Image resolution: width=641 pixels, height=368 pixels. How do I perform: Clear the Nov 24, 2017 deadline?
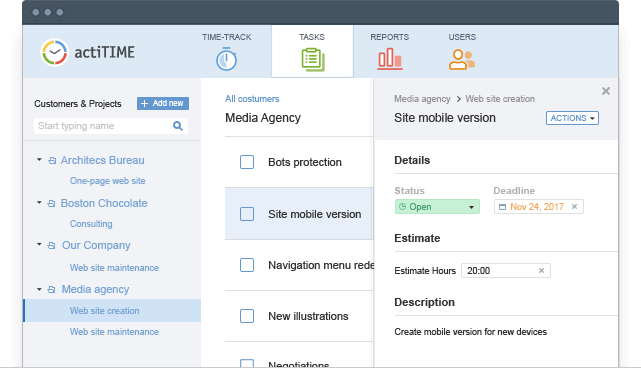tap(574, 206)
